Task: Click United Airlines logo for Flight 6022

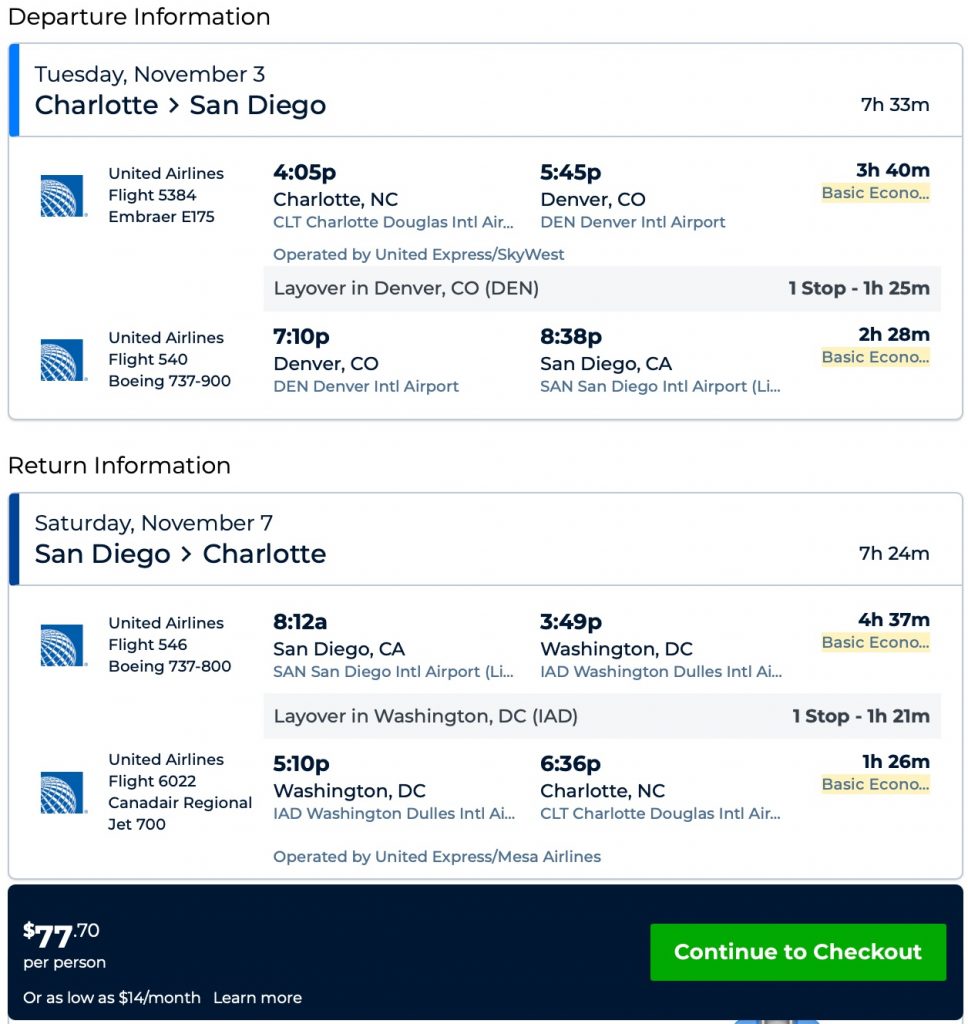Action: 63,792
